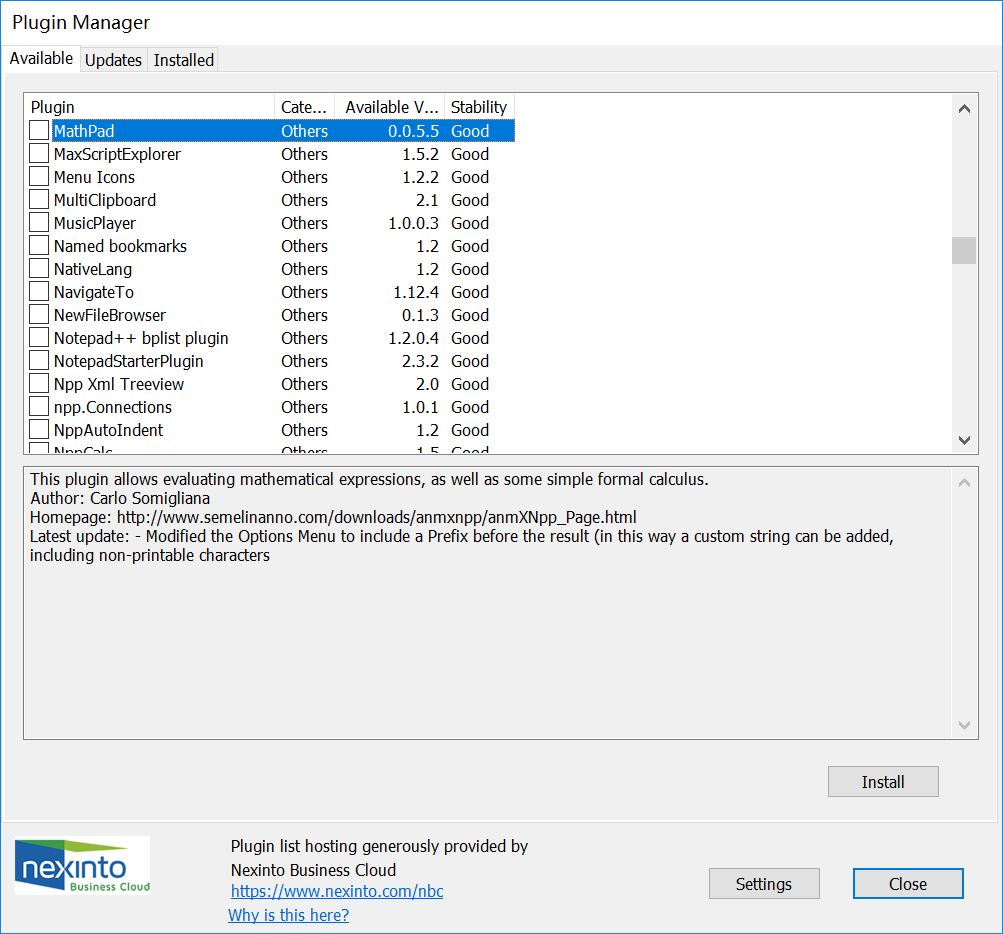Check the Npp Xml Treeview checkbox
Image resolution: width=1003 pixels, height=934 pixels.
pos(38,384)
